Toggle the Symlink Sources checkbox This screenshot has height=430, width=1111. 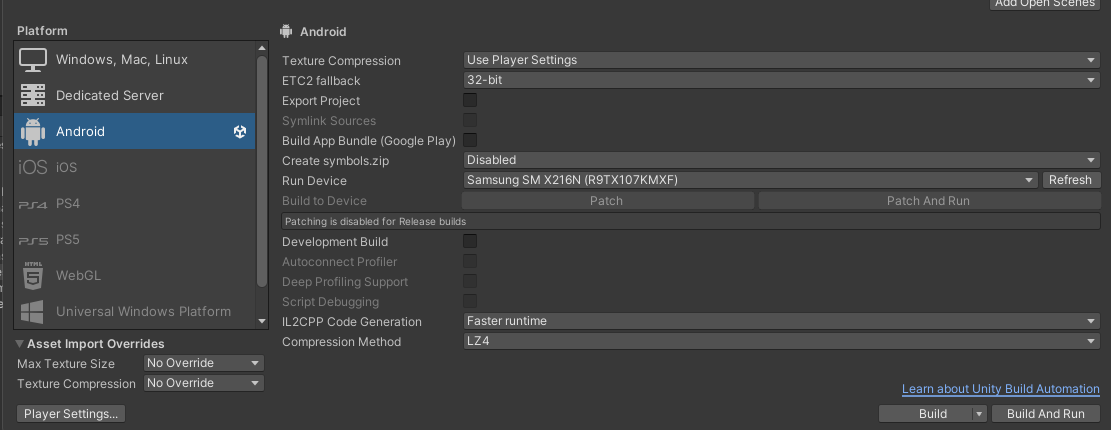470,120
